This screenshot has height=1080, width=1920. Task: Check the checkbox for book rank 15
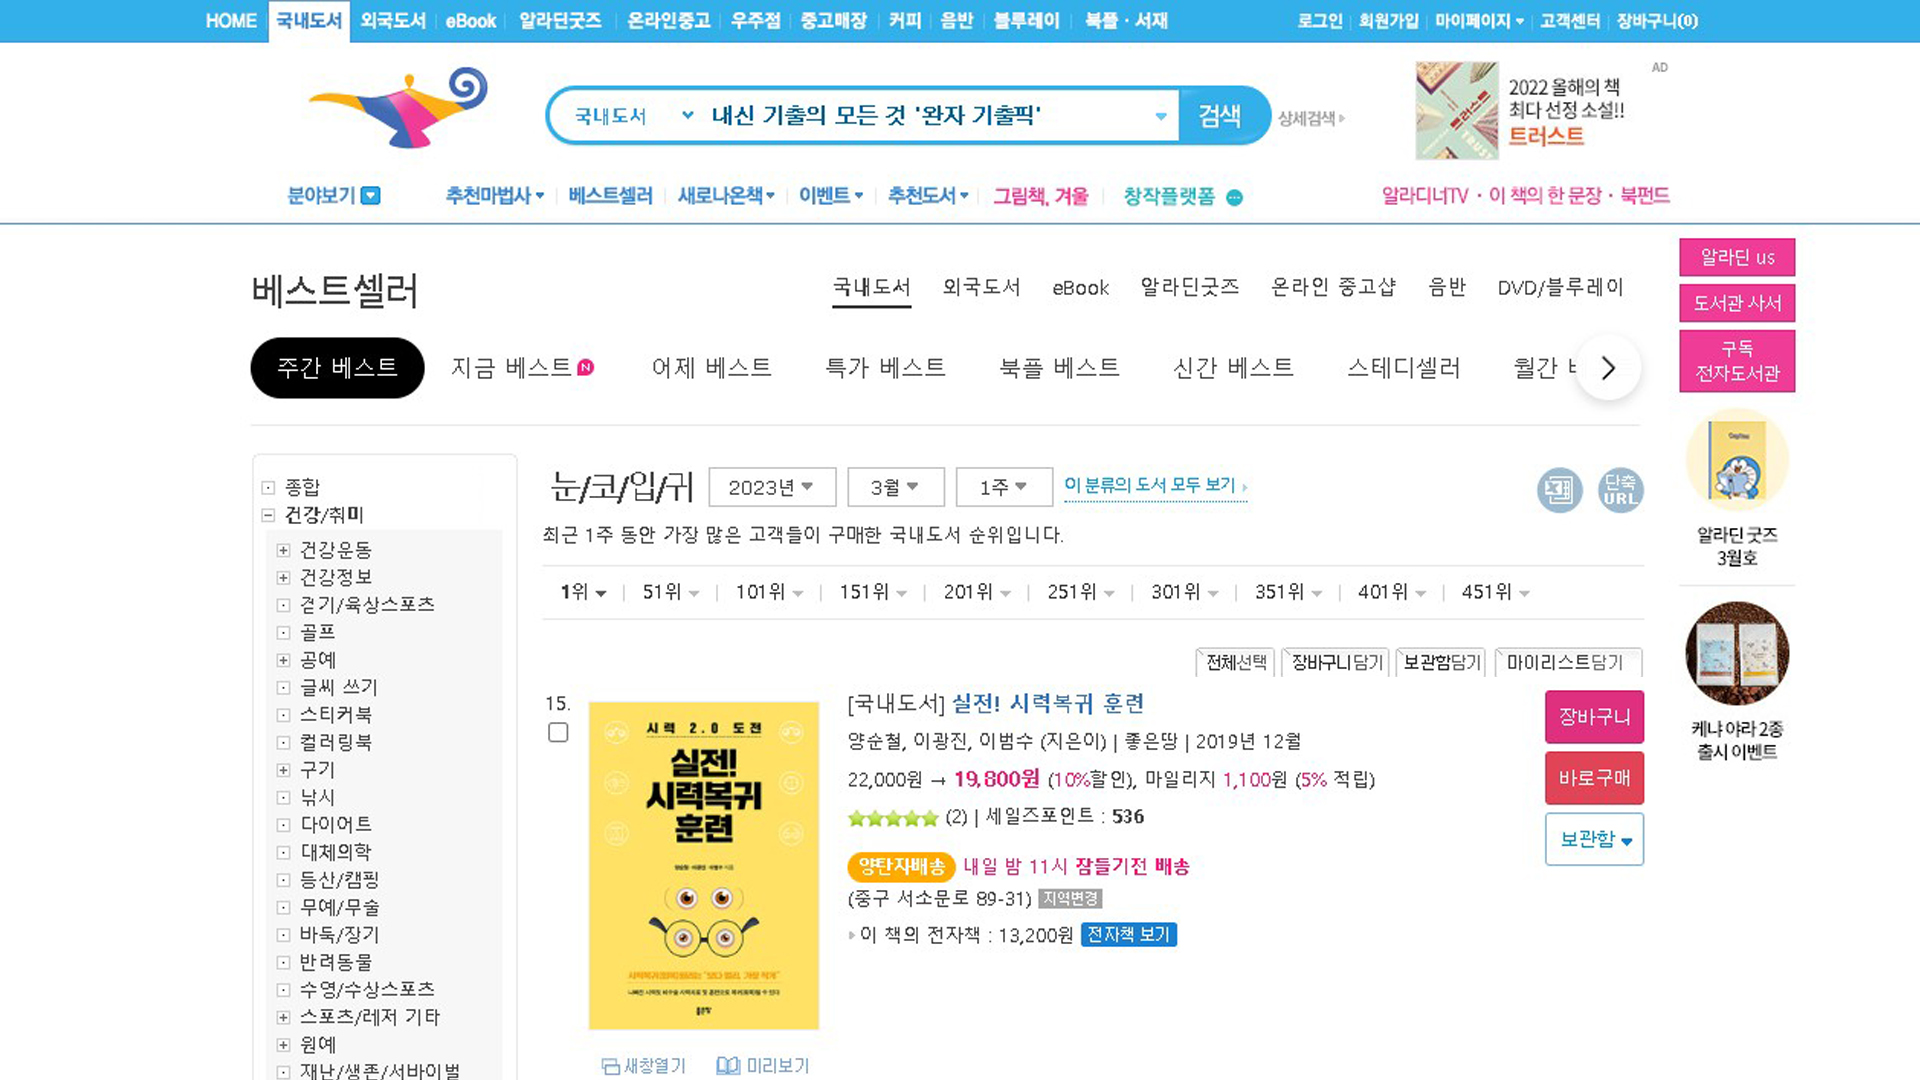(x=558, y=733)
